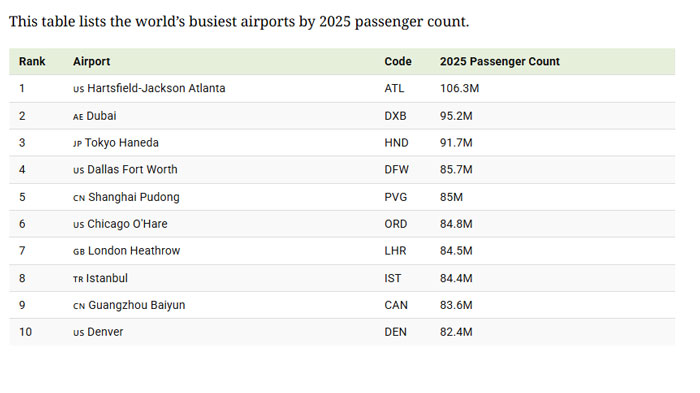The image size is (700, 393).
Task: Click the ORD airport code cell
Action: click(x=396, y=224)
